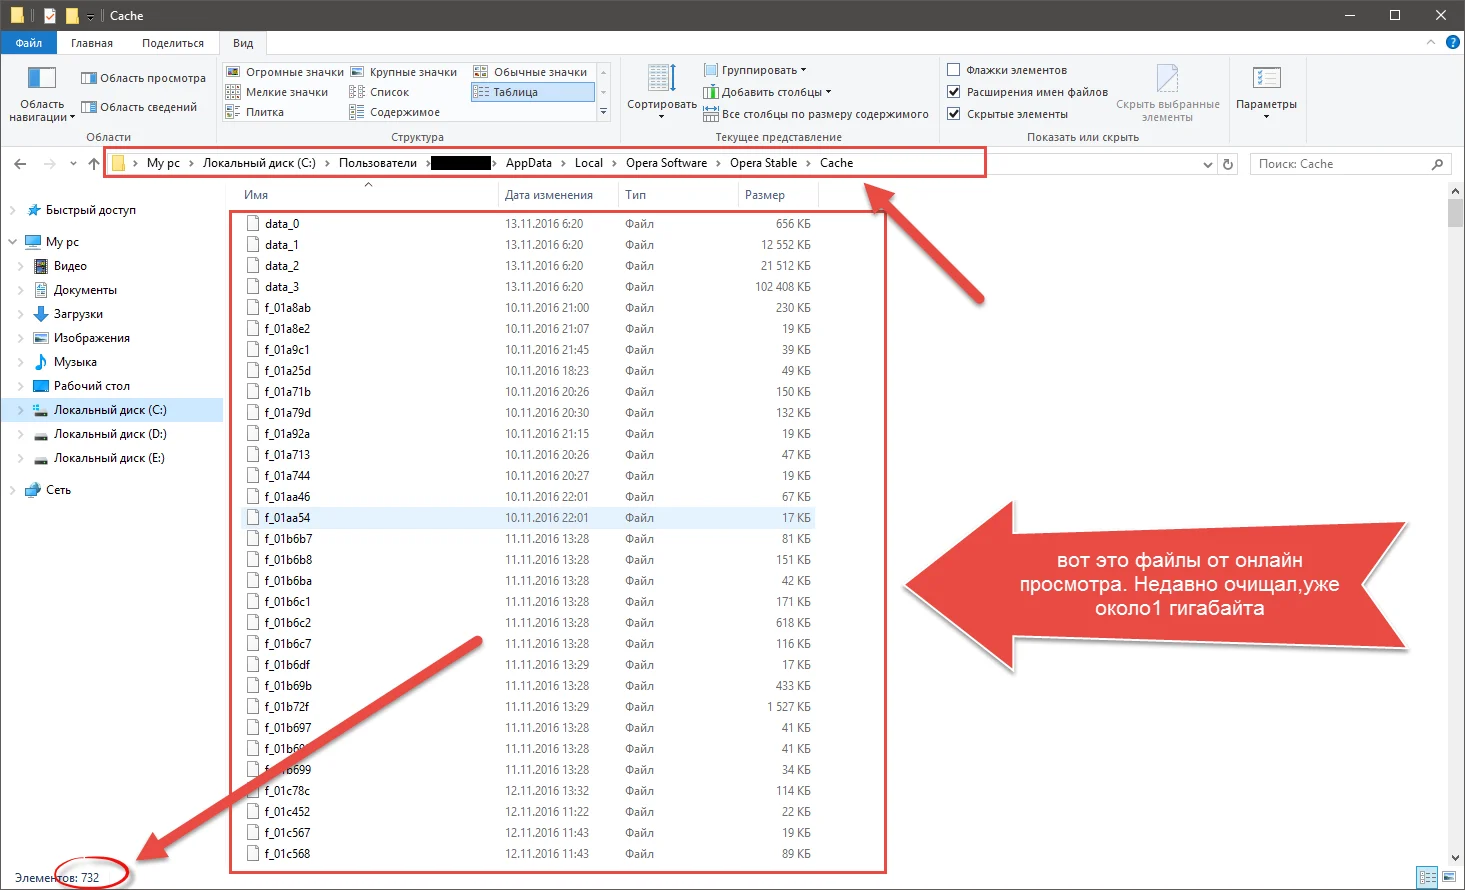Click the Размер column header
Screen dimensions: 1465x890
coord(765,195)
